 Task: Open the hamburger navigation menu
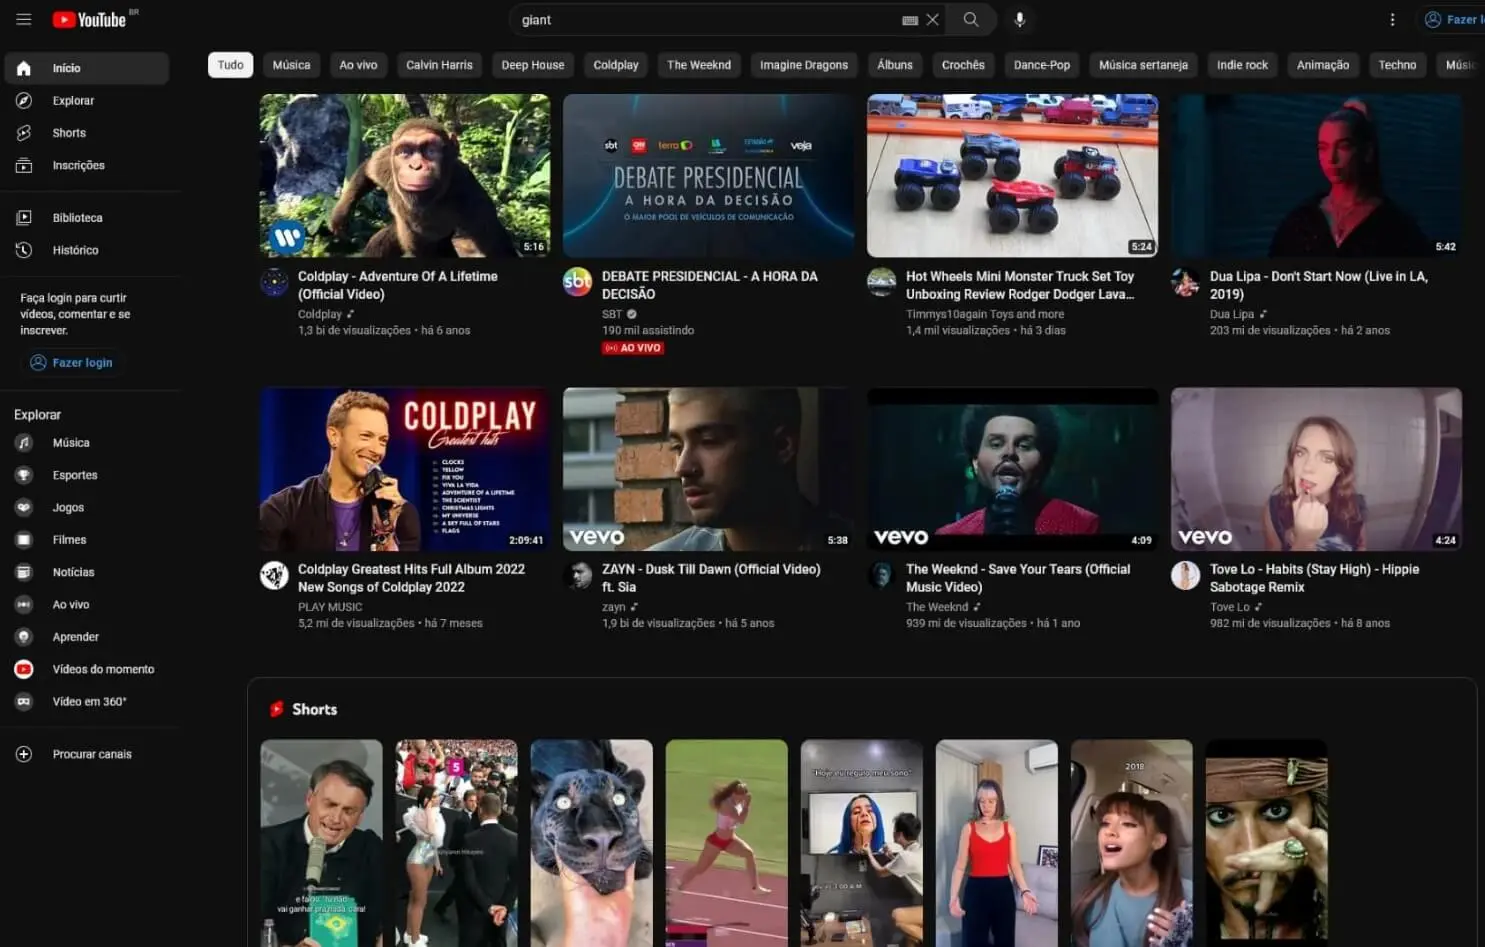pos(23,19)
